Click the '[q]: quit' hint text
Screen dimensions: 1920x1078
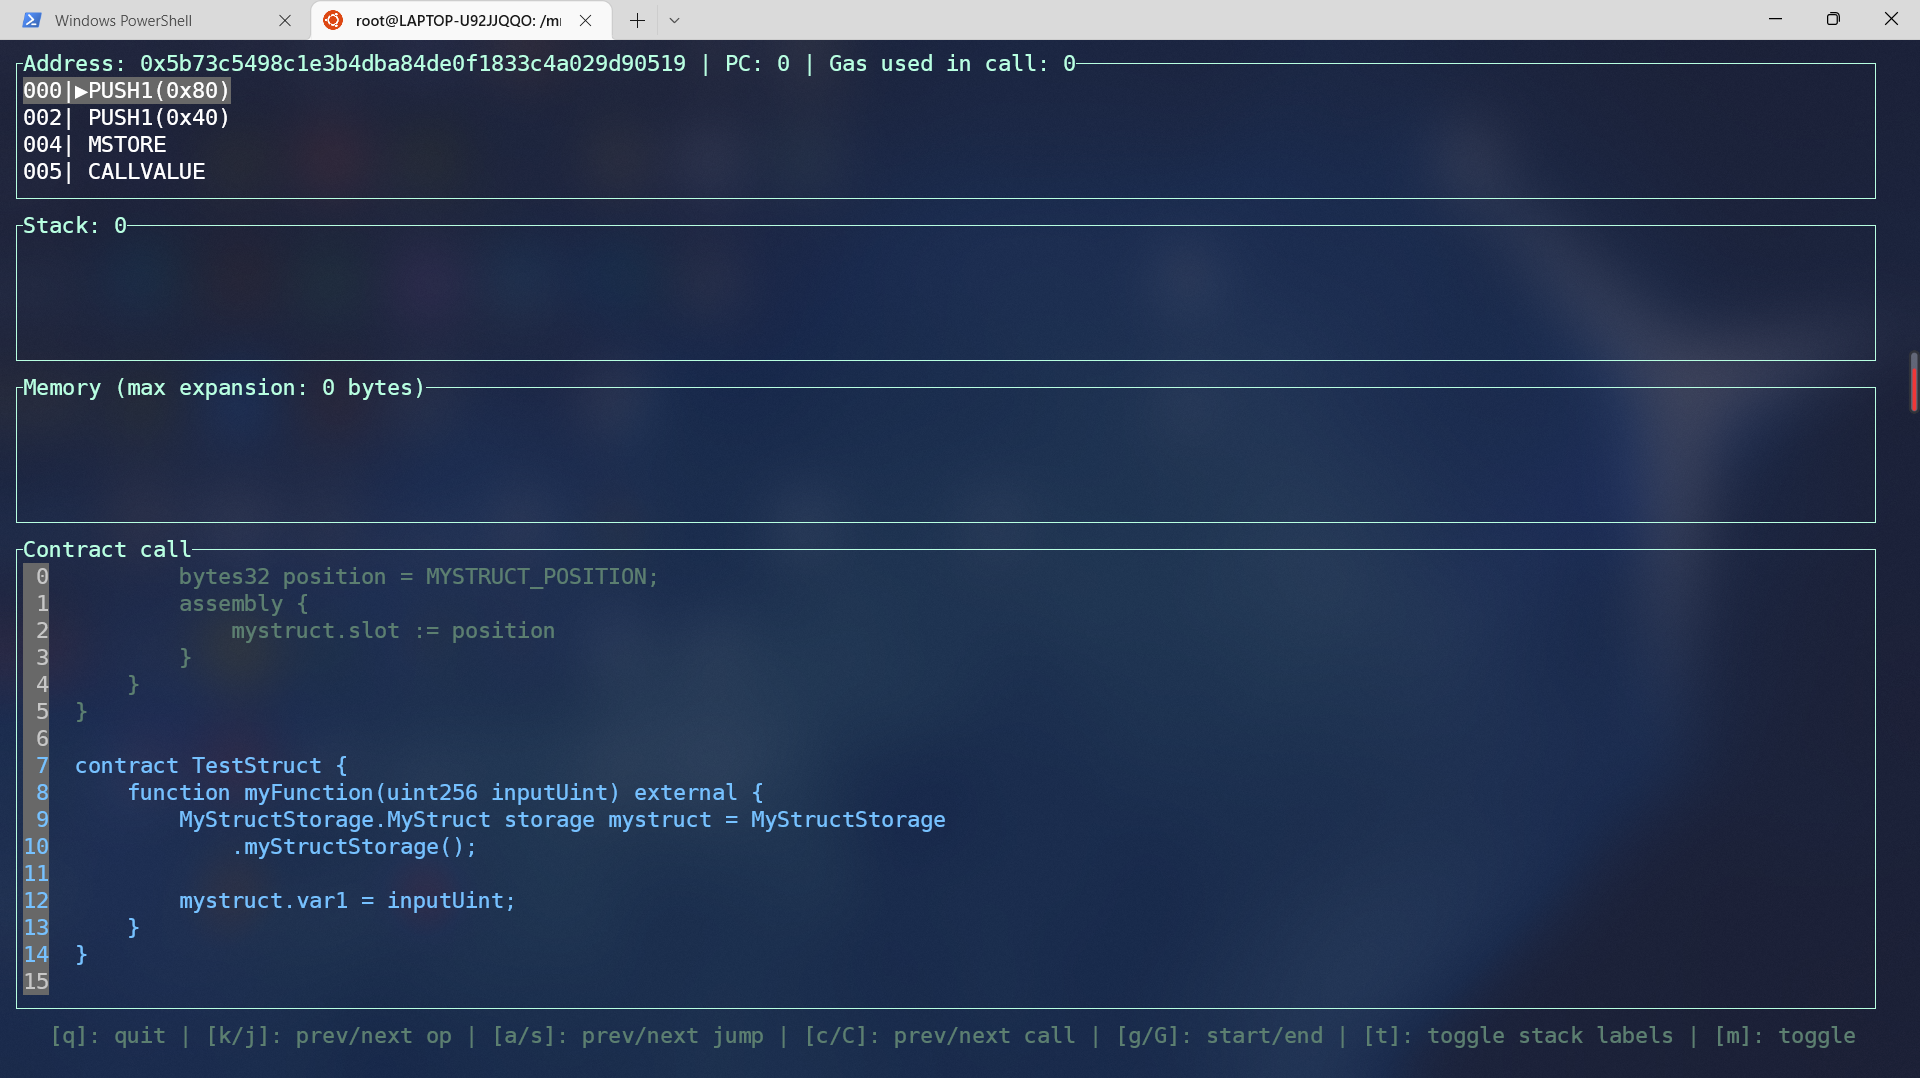coord(108,1036)
